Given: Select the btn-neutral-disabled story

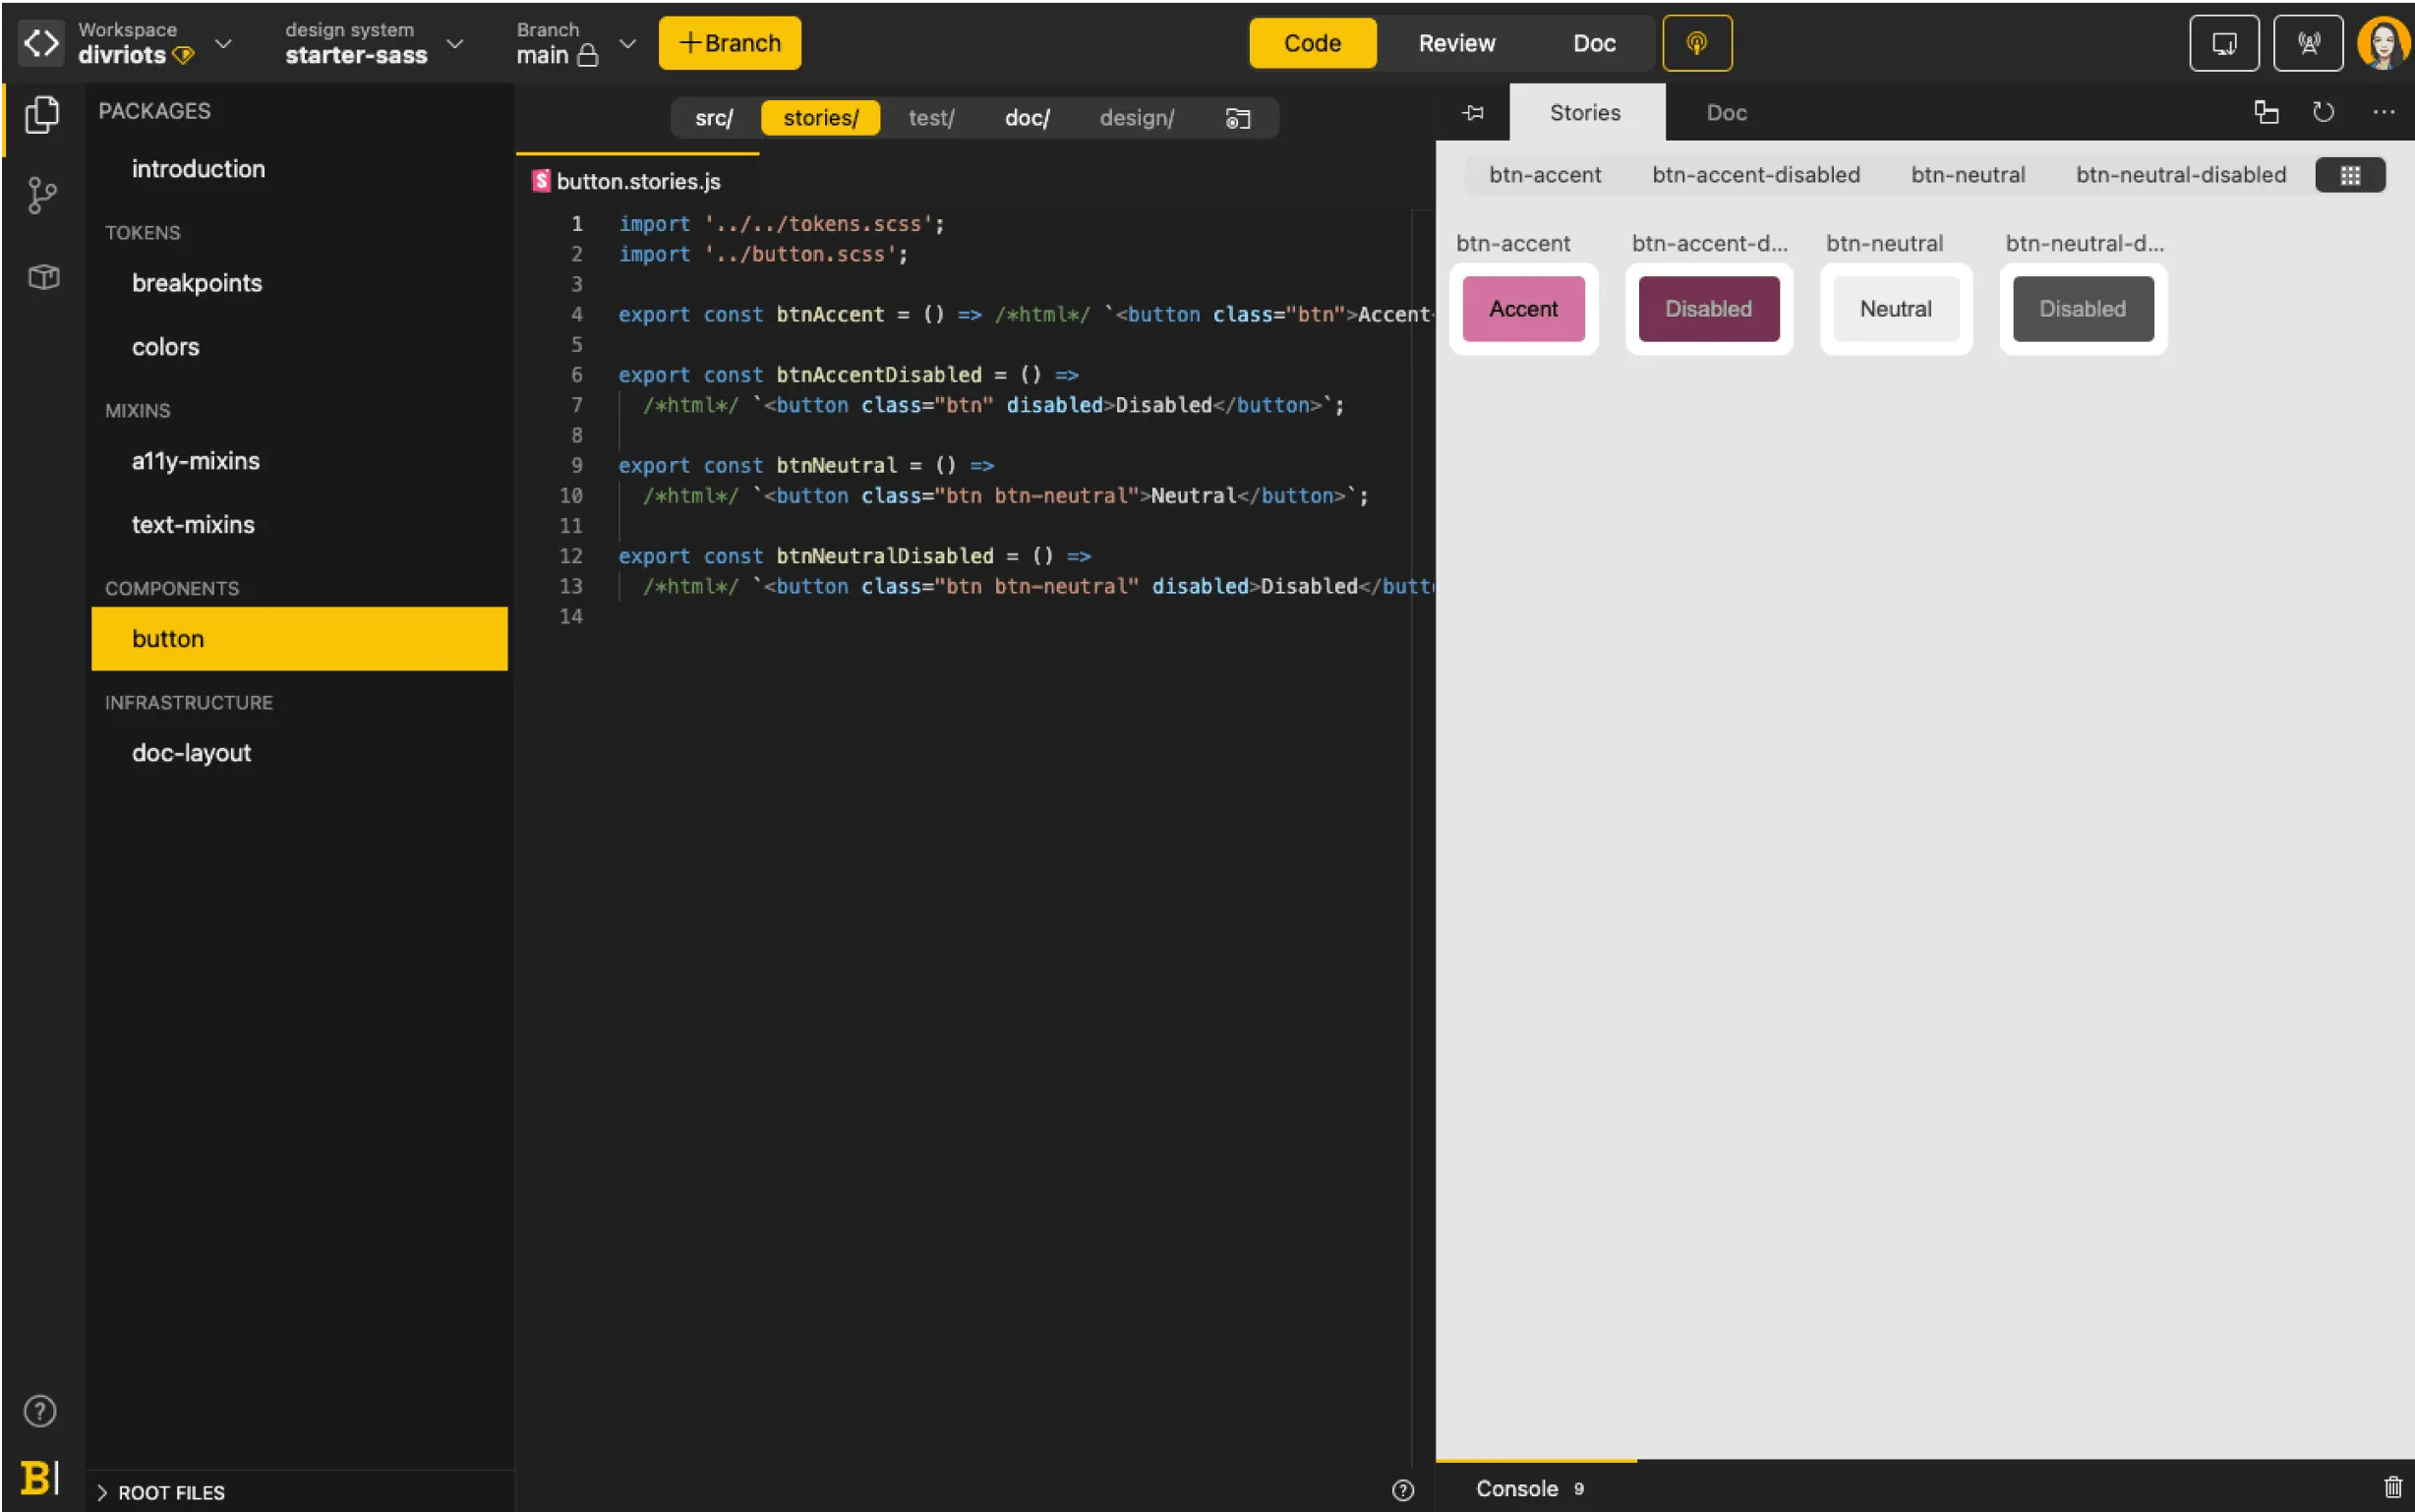Looking at the screenshot, I should click(2180, 175).
